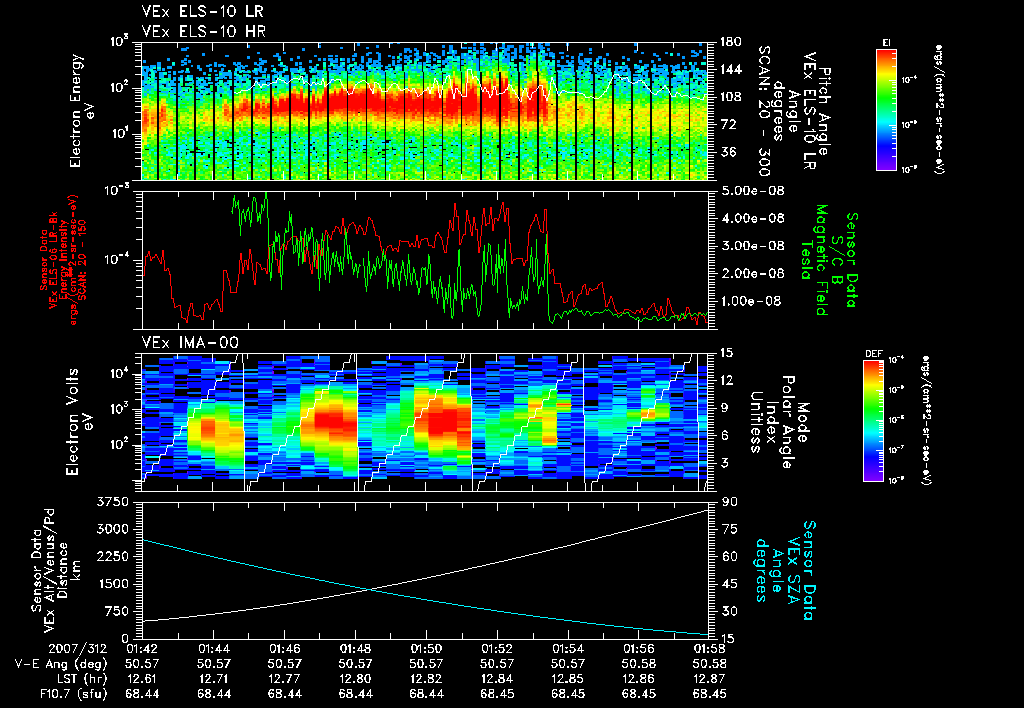Click the '01:44' time tick label
This screenshot has height=708, width=1024.
tap(214, 649)
